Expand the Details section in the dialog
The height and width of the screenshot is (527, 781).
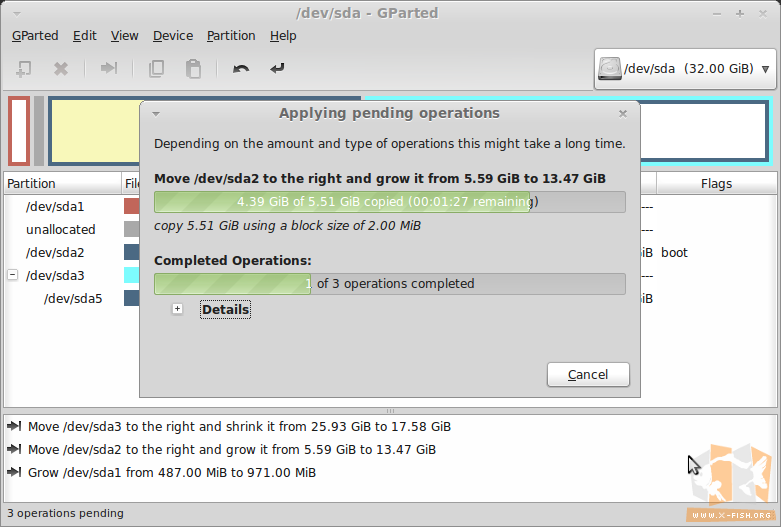click(177, 309)
